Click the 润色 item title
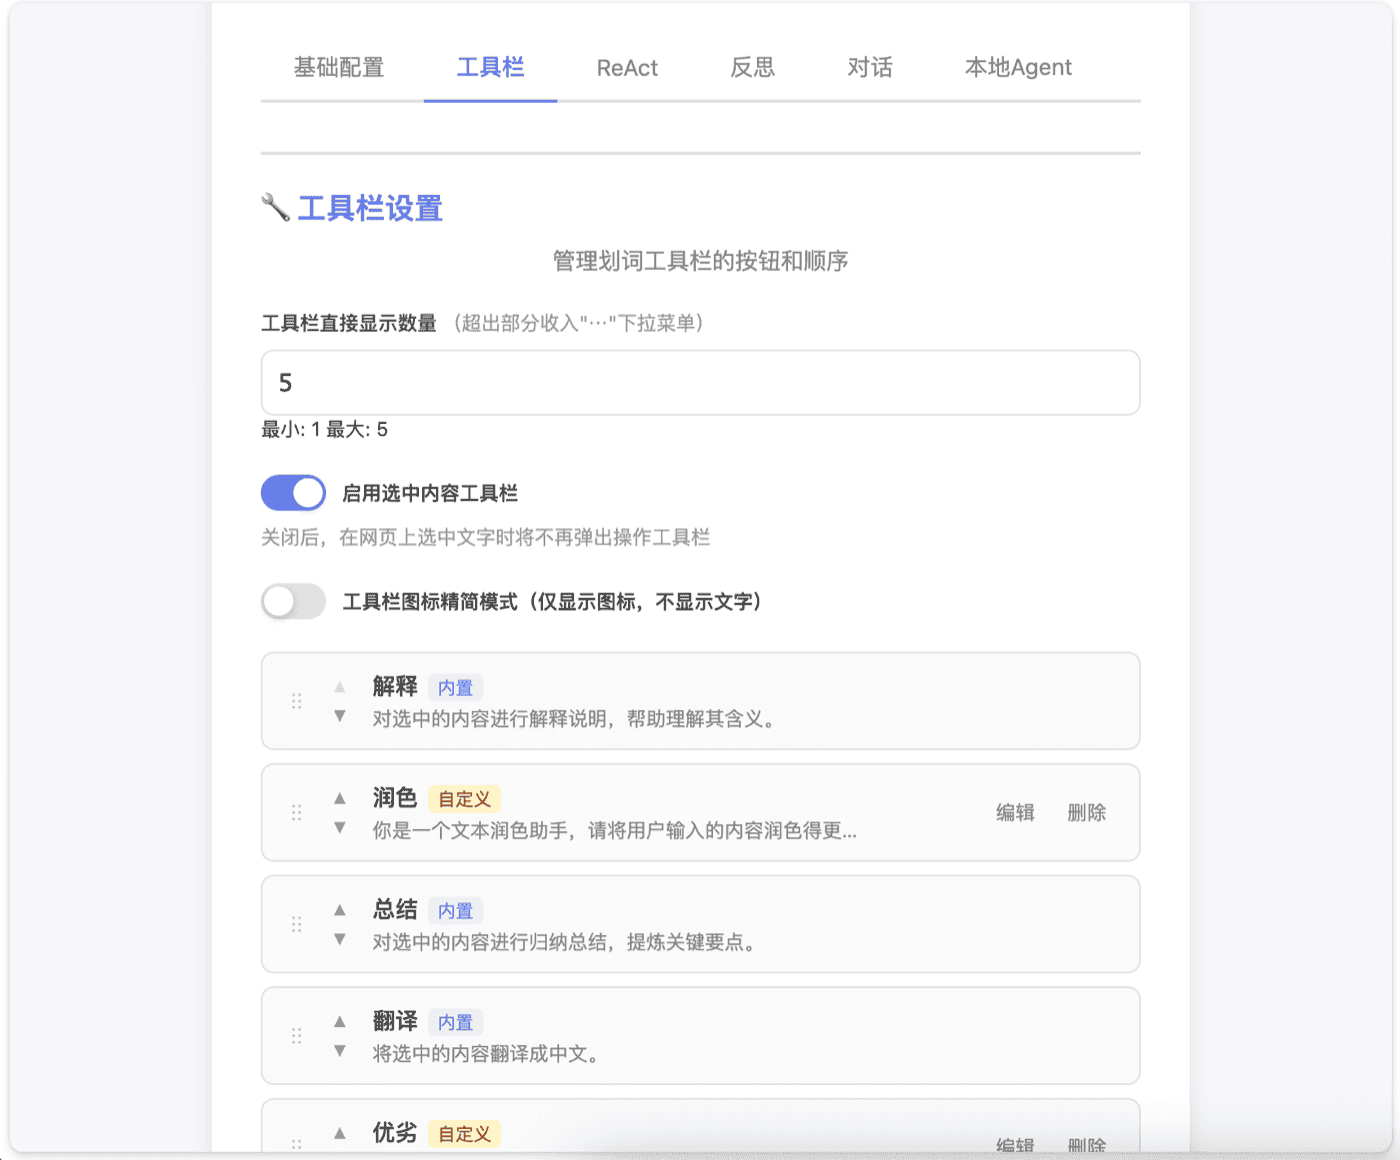 [395, 797]
